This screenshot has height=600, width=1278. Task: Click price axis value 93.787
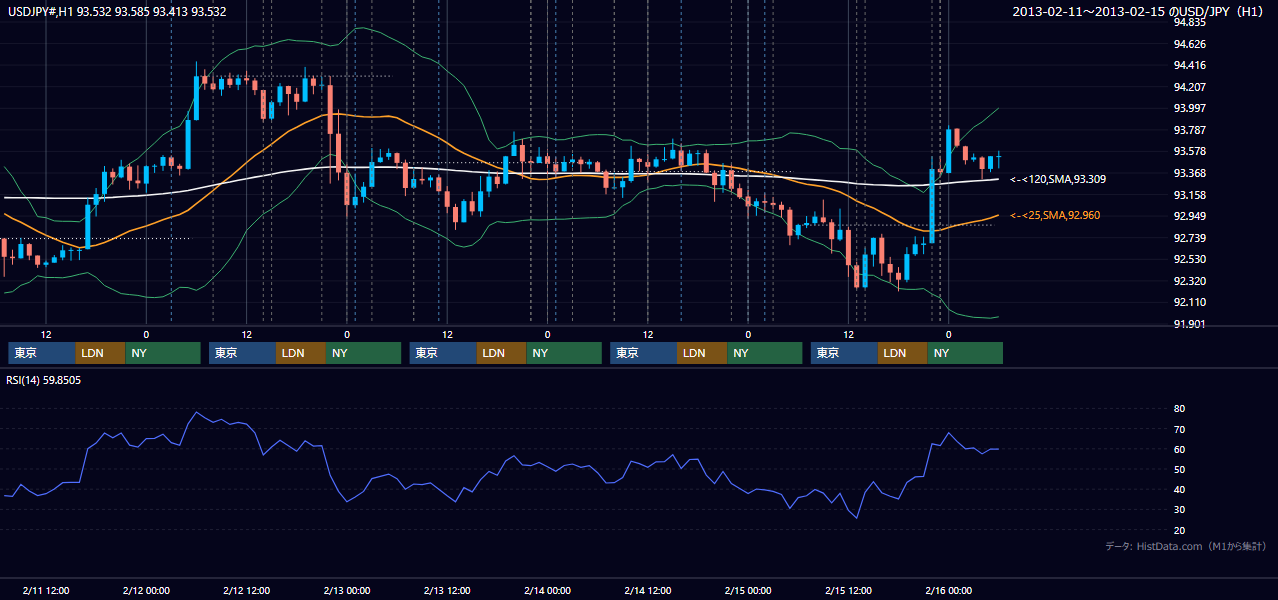1189,130
